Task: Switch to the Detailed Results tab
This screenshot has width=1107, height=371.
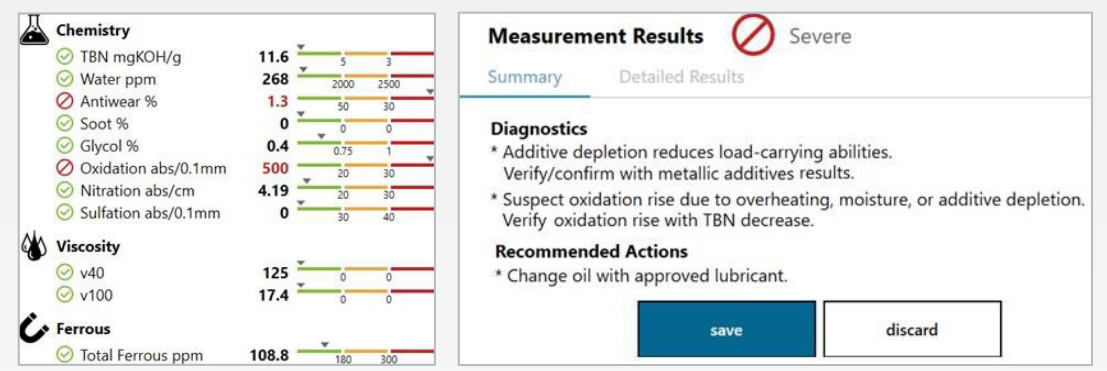Action: [681, 77]
